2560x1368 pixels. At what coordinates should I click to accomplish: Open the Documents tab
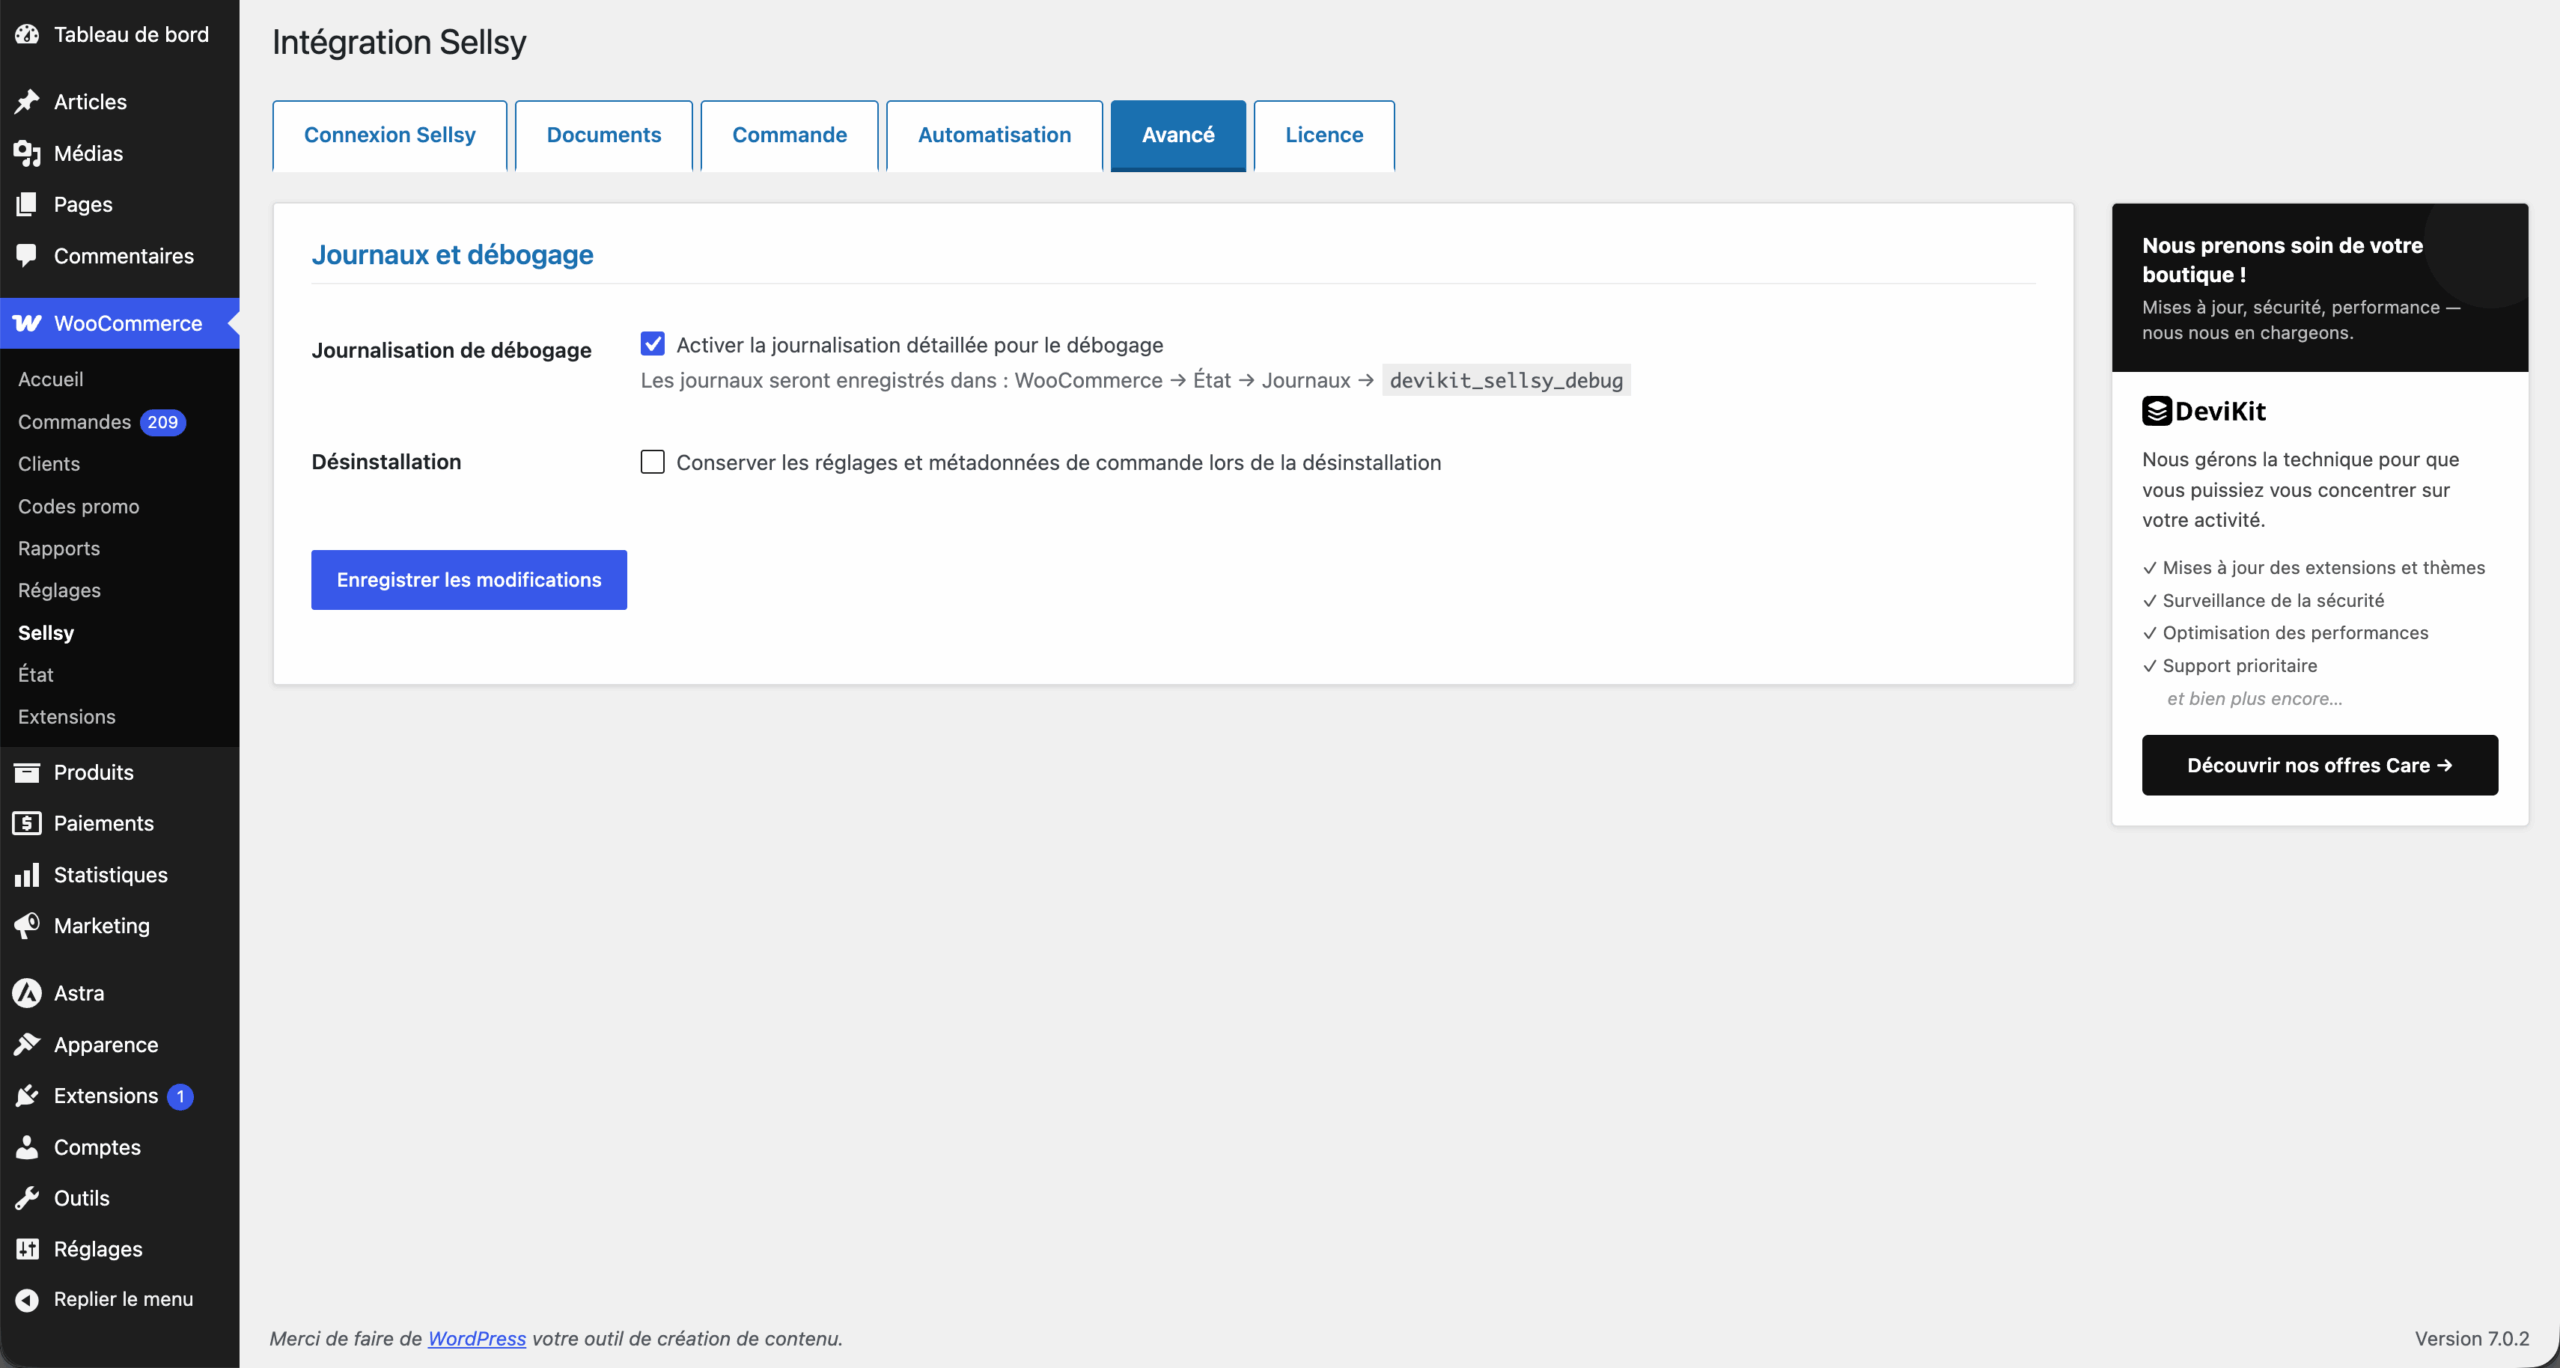pos(604,135)
